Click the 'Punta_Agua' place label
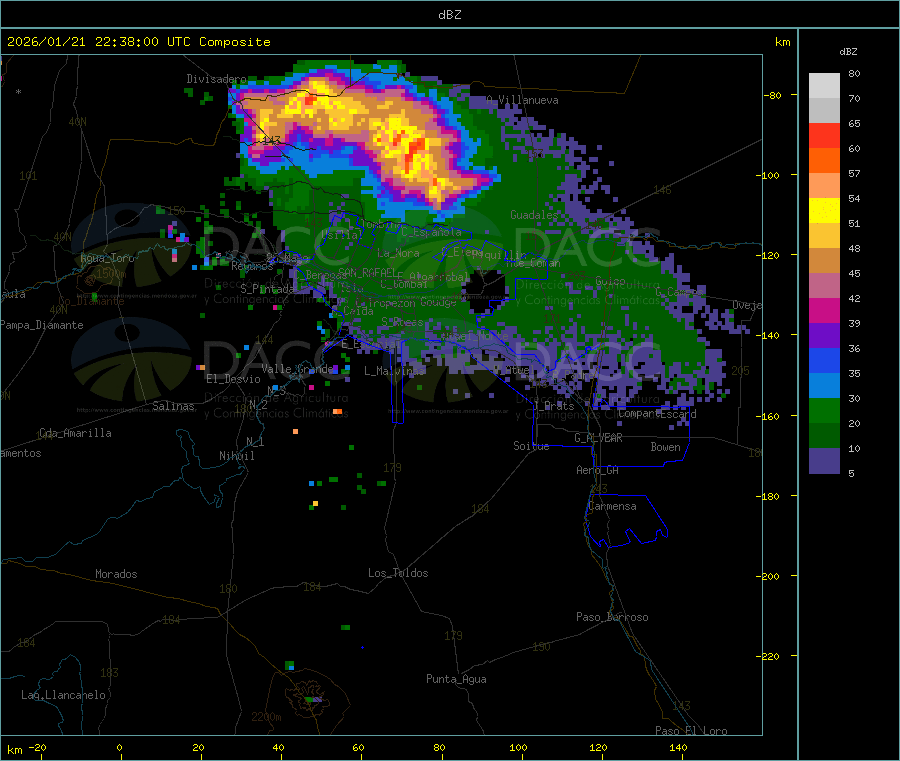This screenshot has width=900, height=761. coord(456,679)
